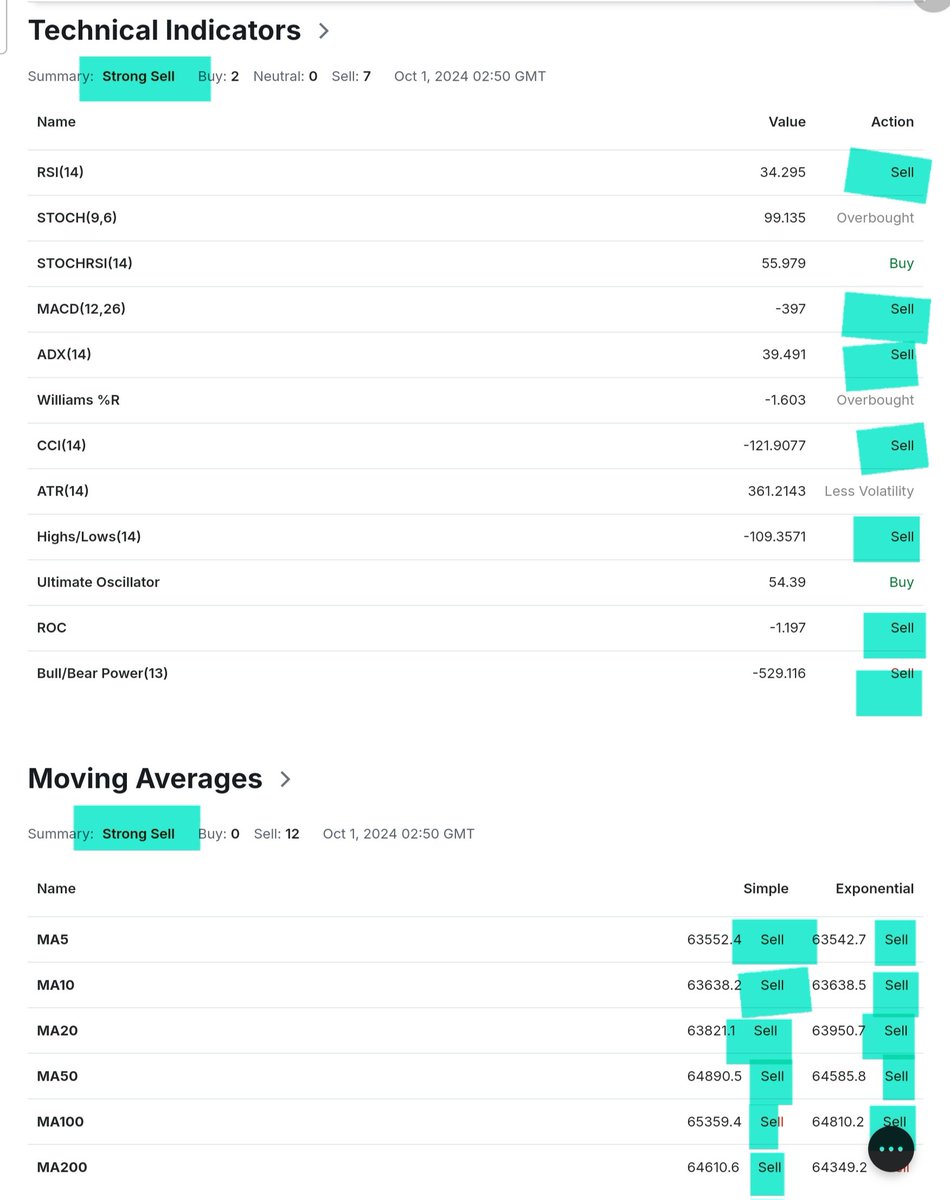Click the Exponential column header

coord(875,888)
